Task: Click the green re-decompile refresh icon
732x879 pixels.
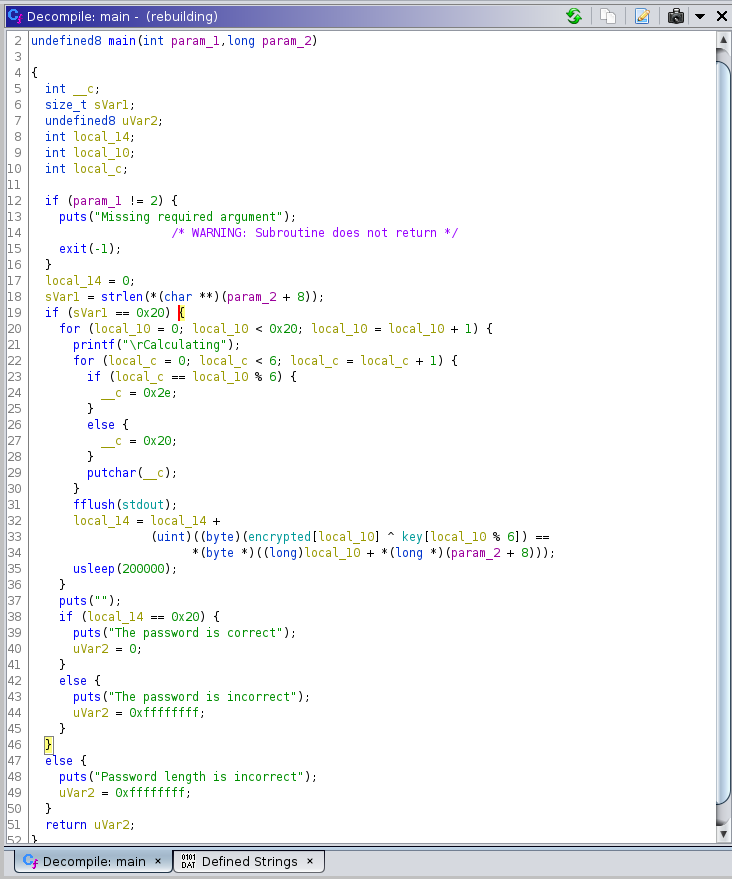Action: tap(574, 16)
